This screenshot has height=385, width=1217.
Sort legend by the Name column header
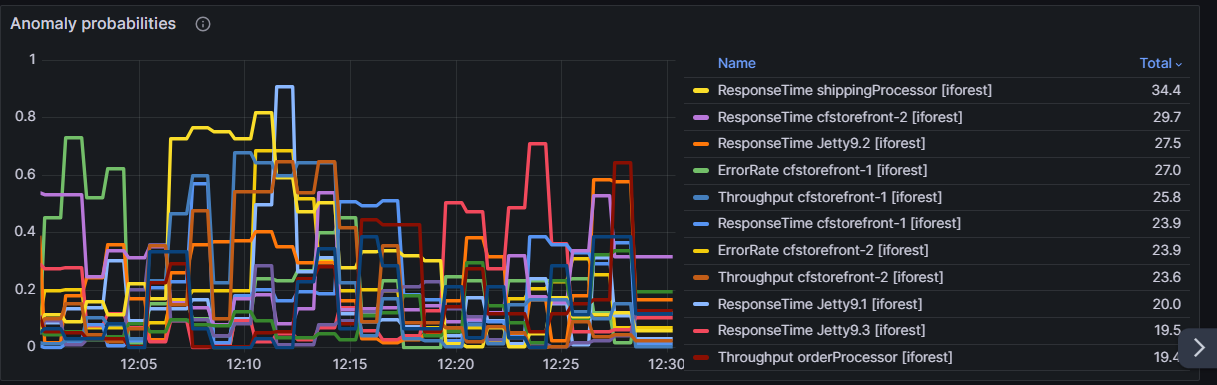737,63
